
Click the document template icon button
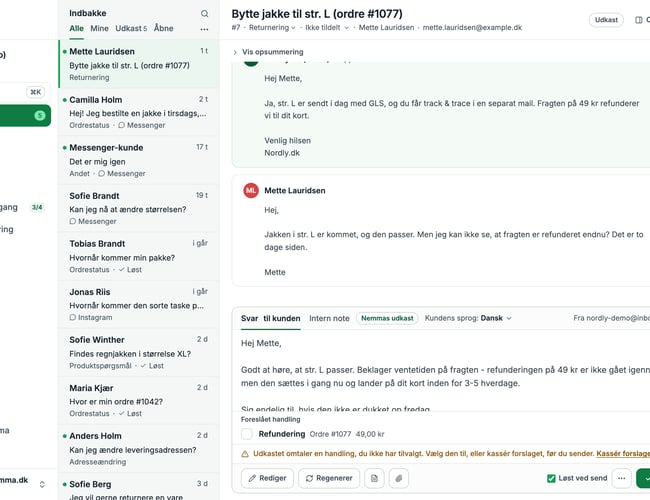(374, 478)
